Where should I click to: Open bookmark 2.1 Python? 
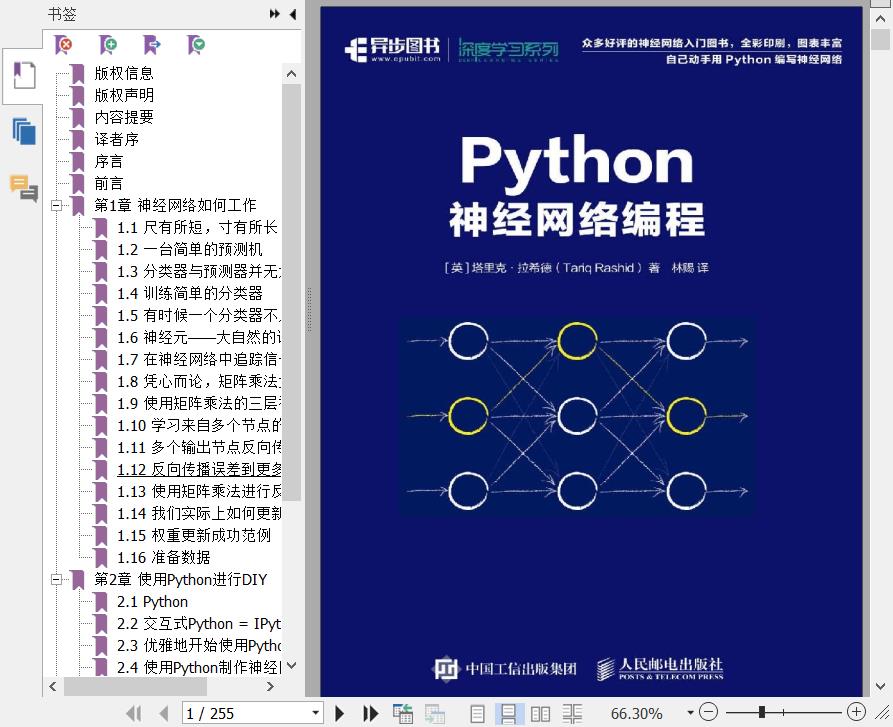point(152,602)
